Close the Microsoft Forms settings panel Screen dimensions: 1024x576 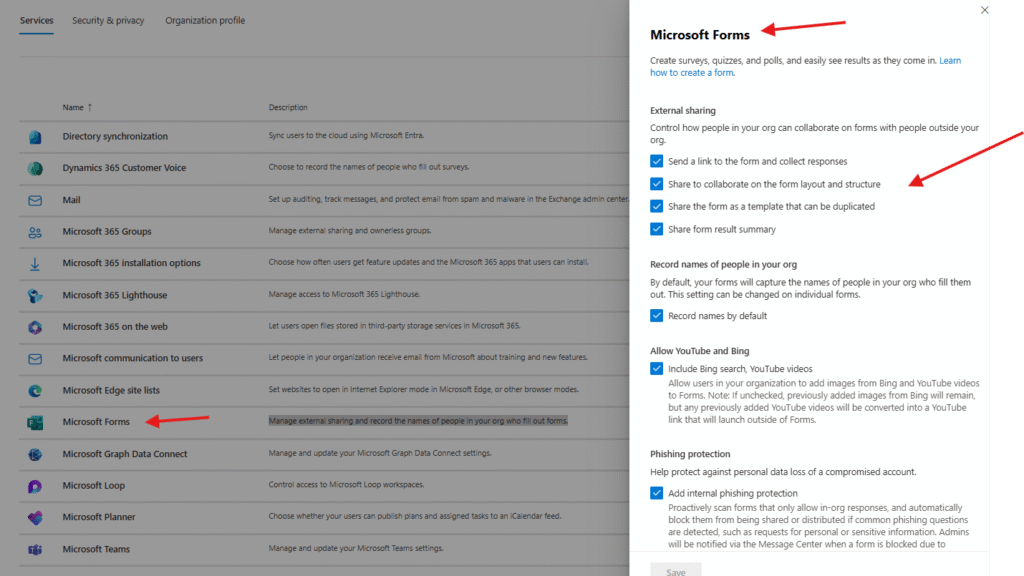[984, 10]
